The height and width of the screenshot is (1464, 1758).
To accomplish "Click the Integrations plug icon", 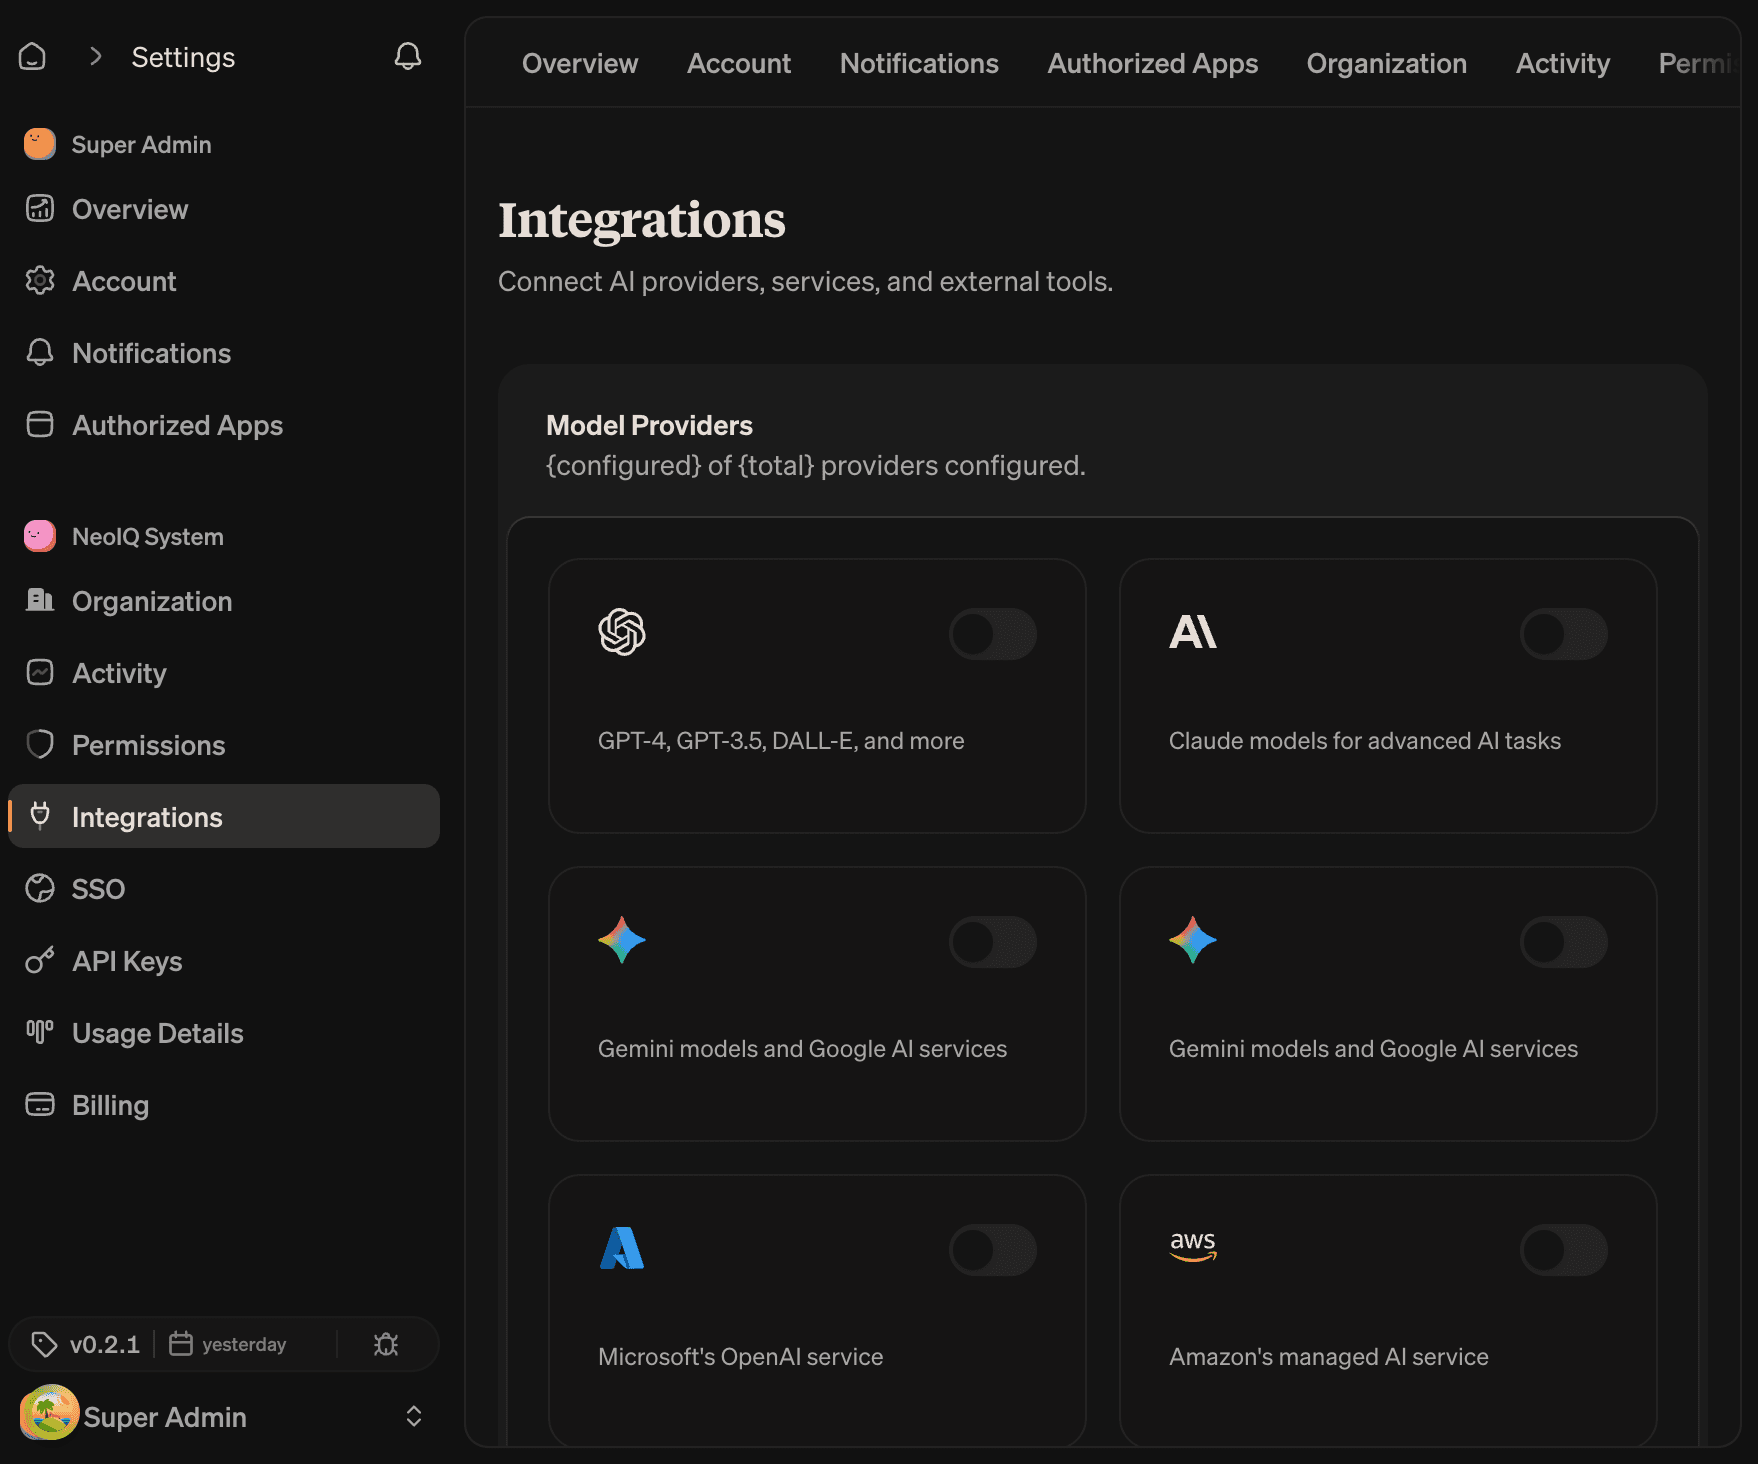I will 40,815.
